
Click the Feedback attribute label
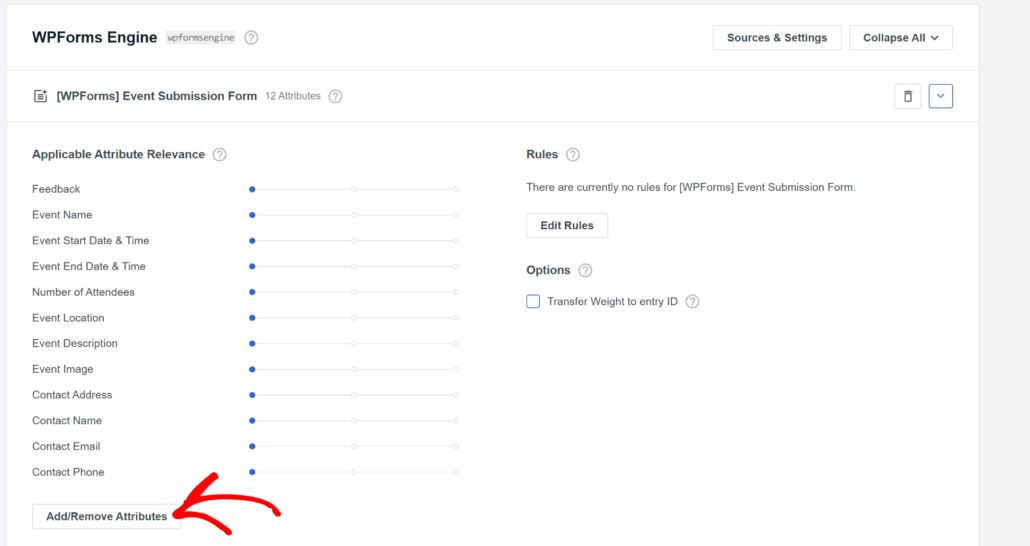(56, 189)
